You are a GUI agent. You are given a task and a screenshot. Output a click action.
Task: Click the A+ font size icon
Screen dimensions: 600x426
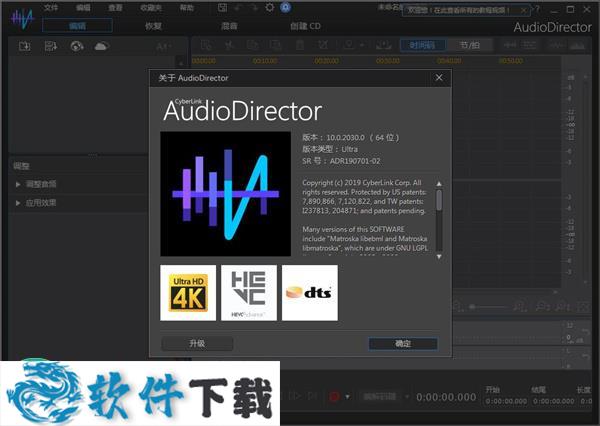(163, 47)
